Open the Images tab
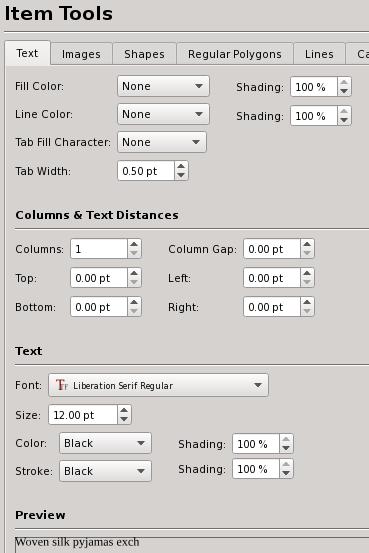This screenshot has height=553, width=369. click(x=81, y=54)
